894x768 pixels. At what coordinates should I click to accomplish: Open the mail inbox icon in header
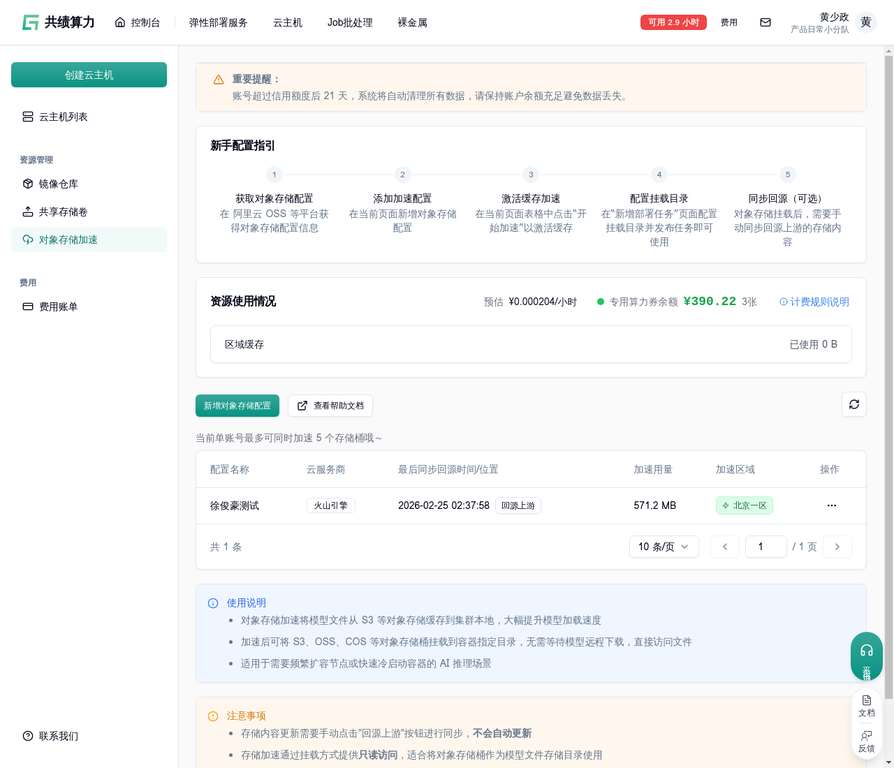click(x=765, y=22)
